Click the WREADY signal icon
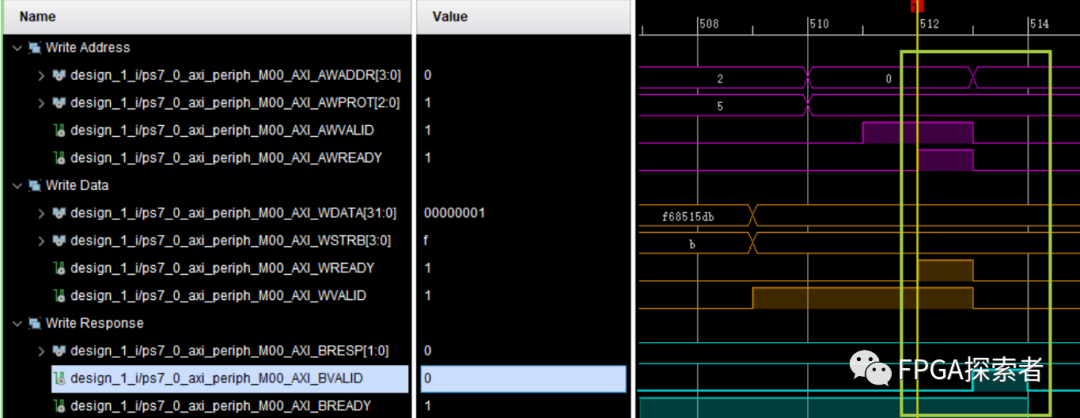This screenshot has height=418, width=1080. (x=60, y=268)
